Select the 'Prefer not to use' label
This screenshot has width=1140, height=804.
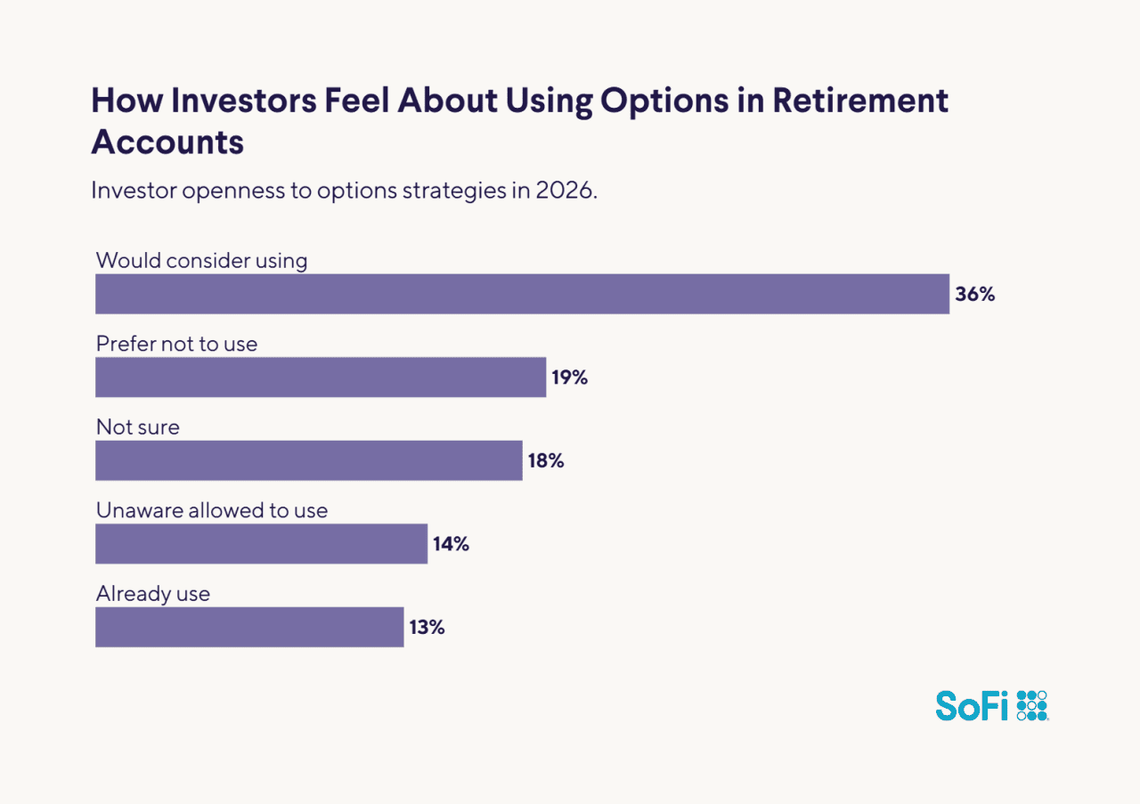pos(177,343)
